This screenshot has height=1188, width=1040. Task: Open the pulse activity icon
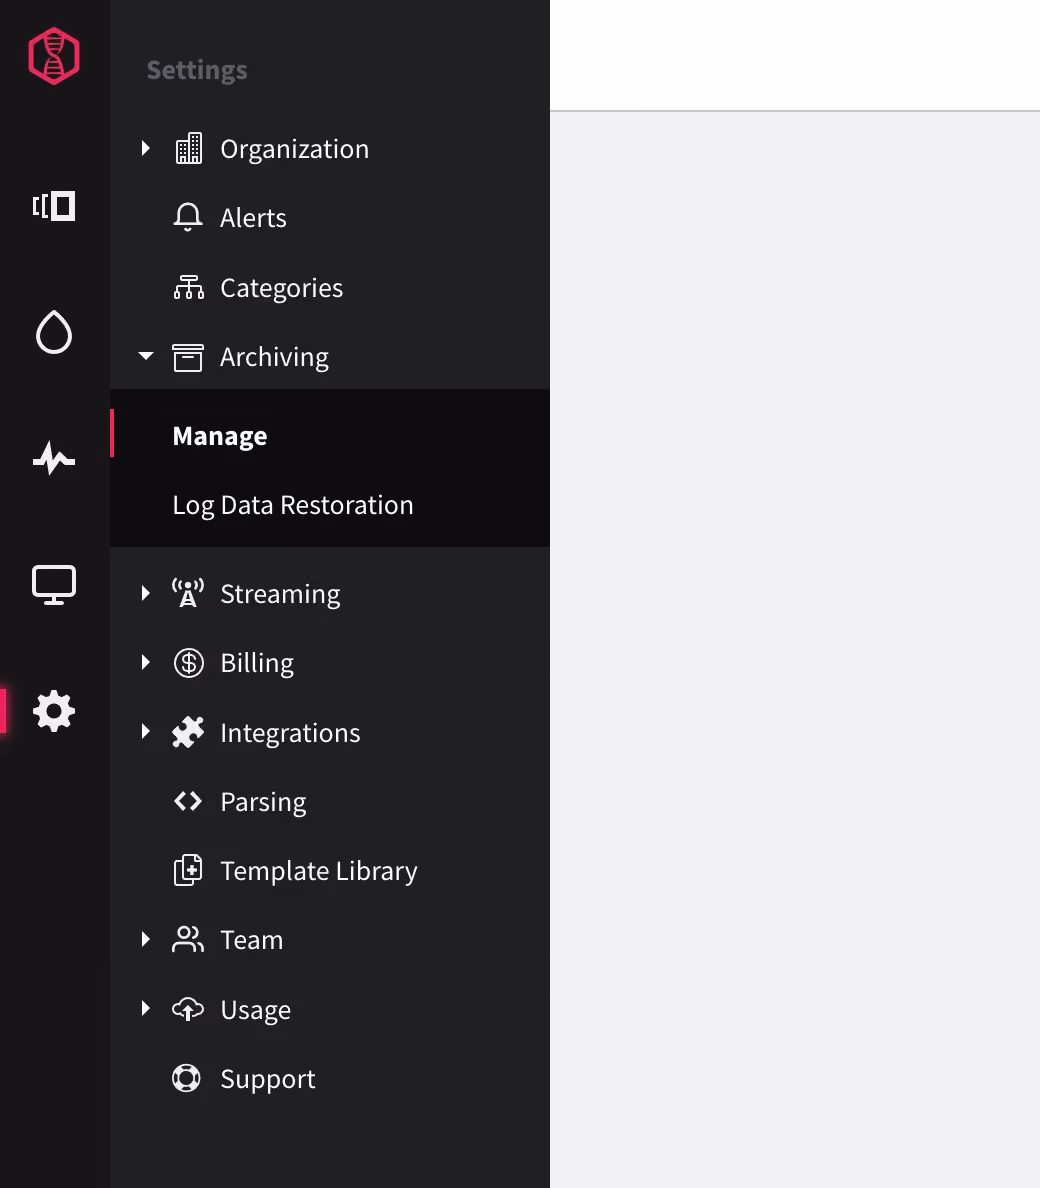pyautogui.click(x=54, y=458)
